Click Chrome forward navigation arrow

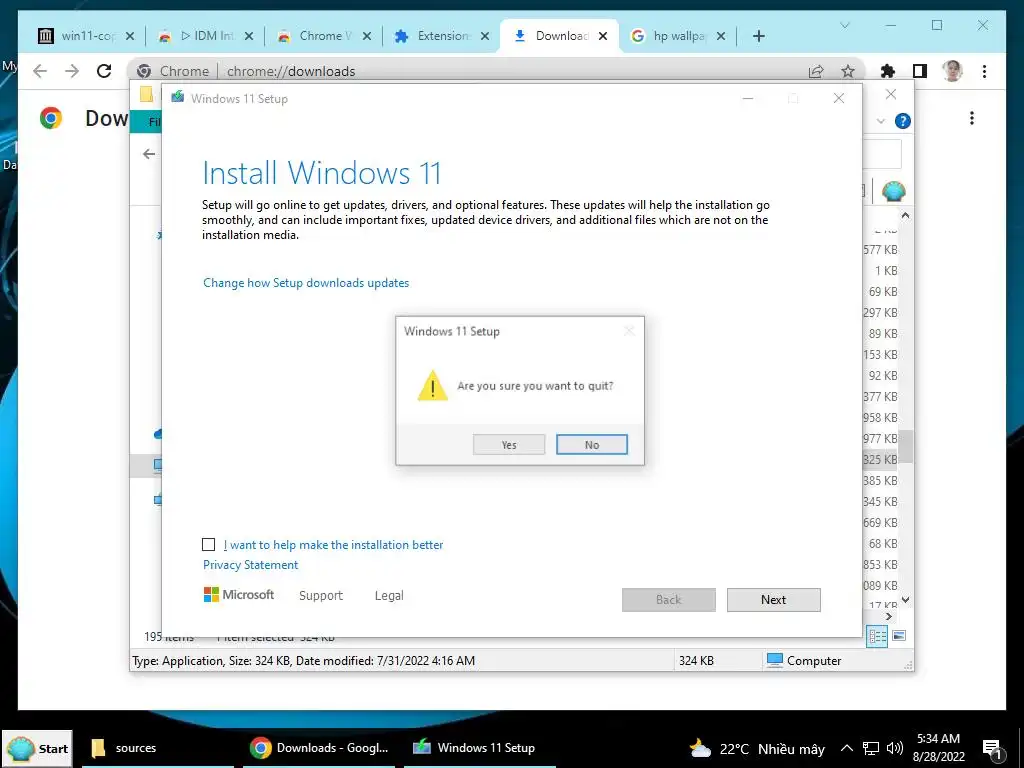(x=72, y=71)
